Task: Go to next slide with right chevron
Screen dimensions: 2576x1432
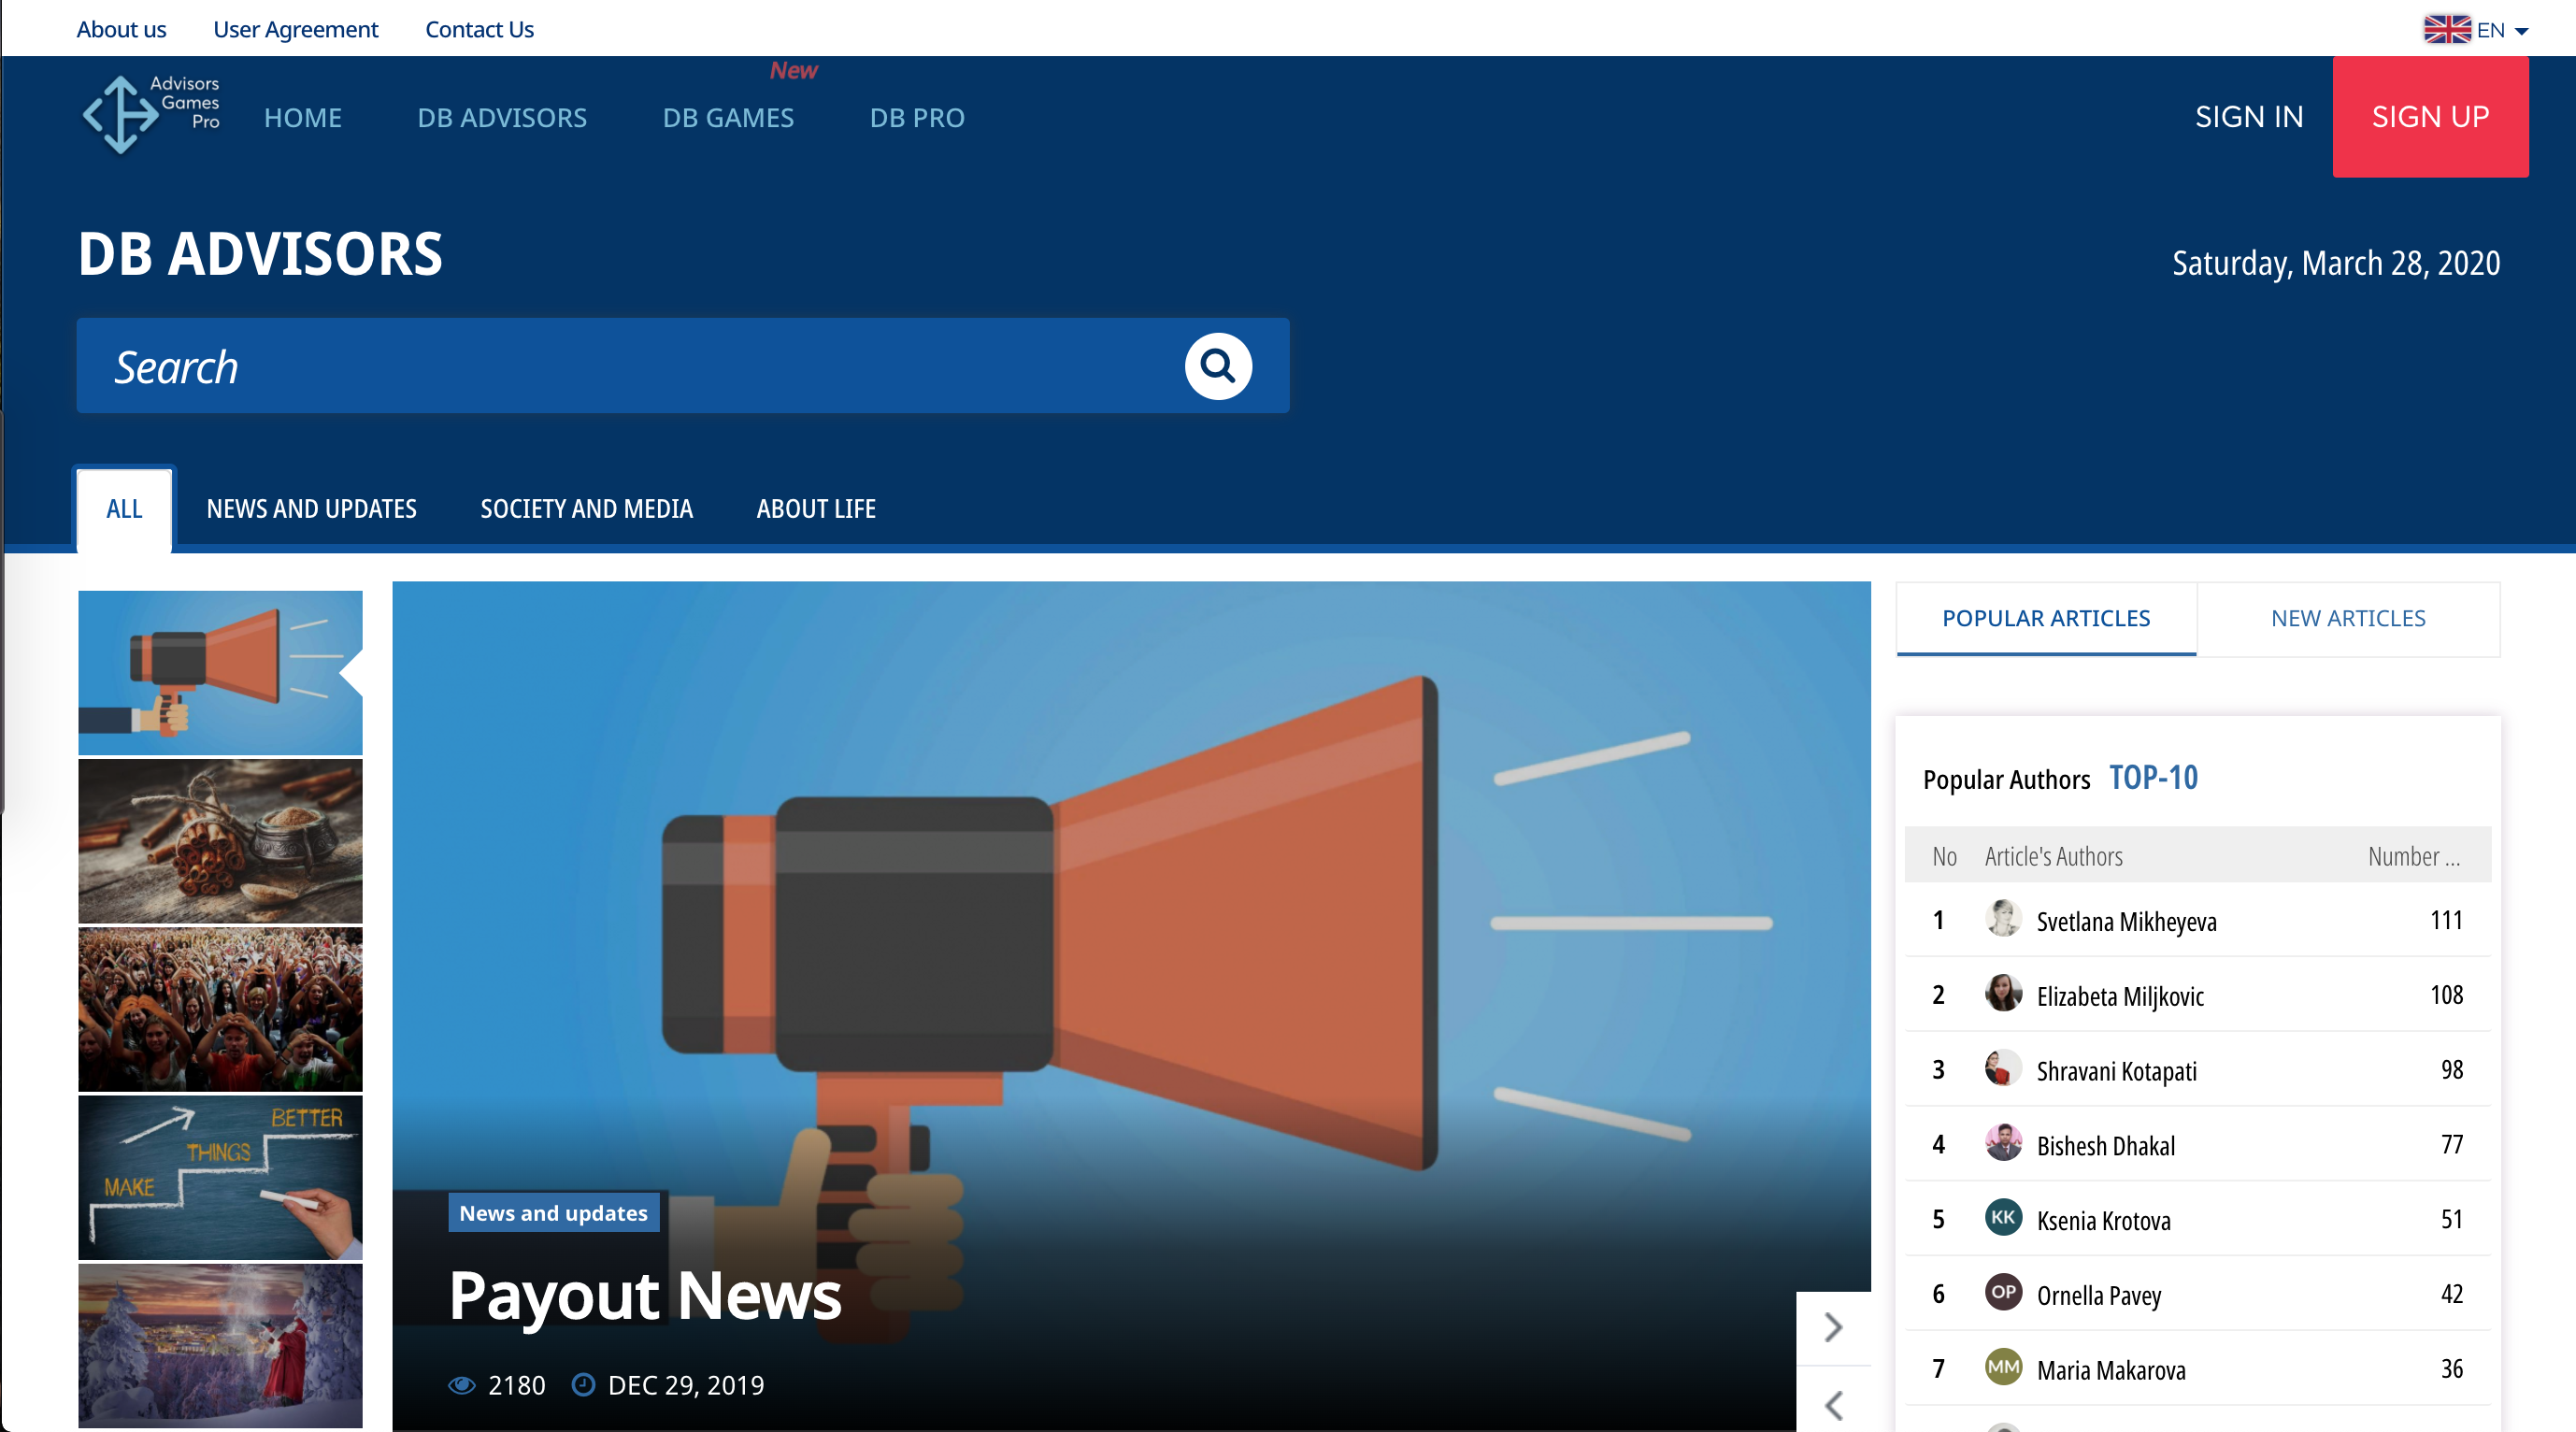Action: pyautogui.click(x=1833, y=1327)
